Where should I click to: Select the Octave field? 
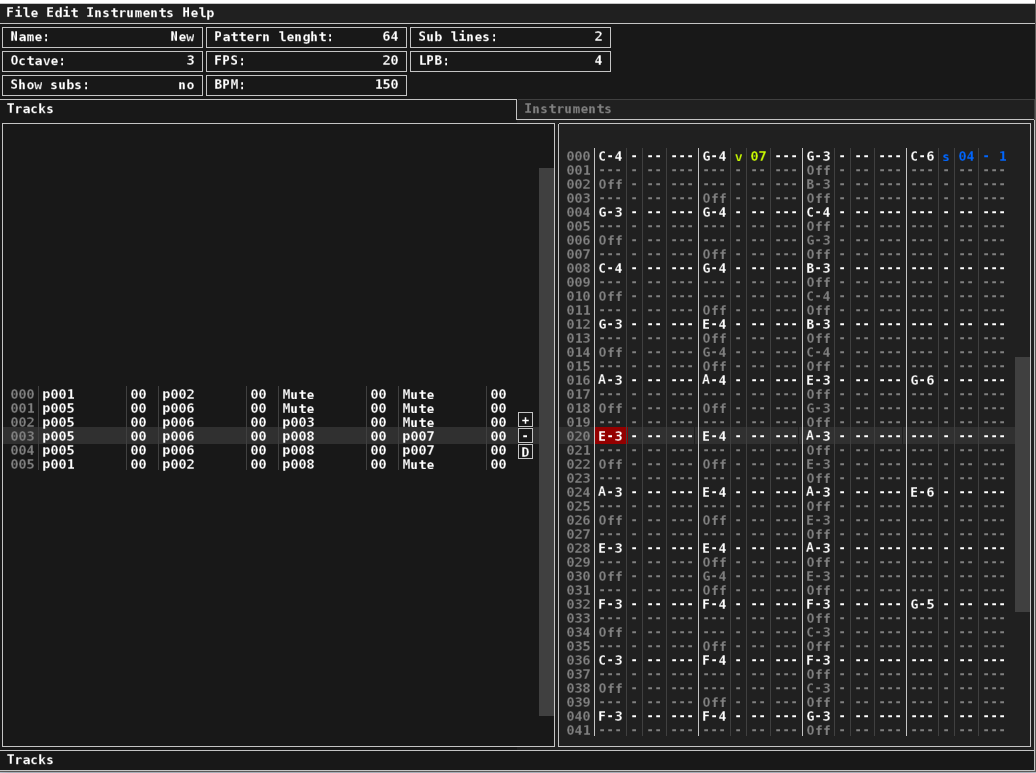coord(102,61)
